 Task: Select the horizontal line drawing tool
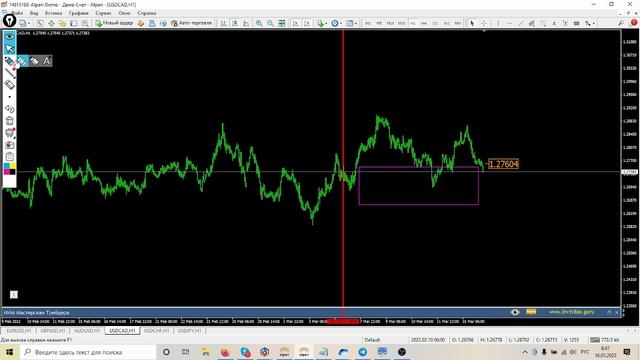coord(509,23)
